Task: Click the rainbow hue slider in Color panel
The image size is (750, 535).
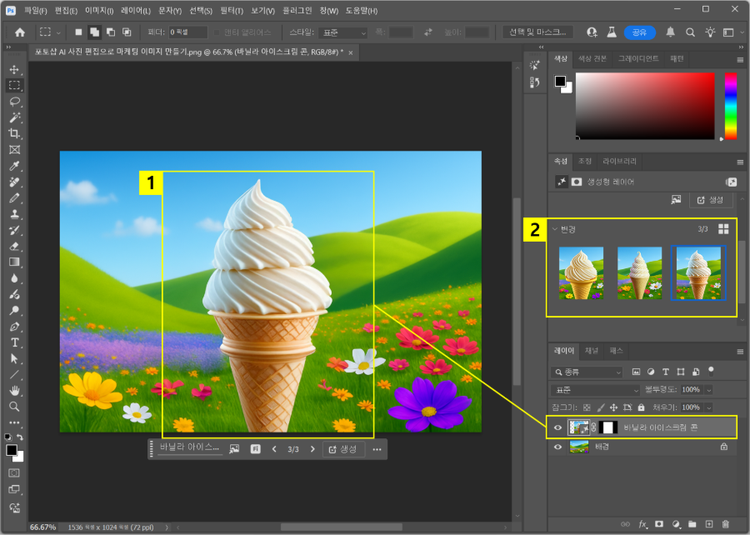Action: [x=730, y=107]
